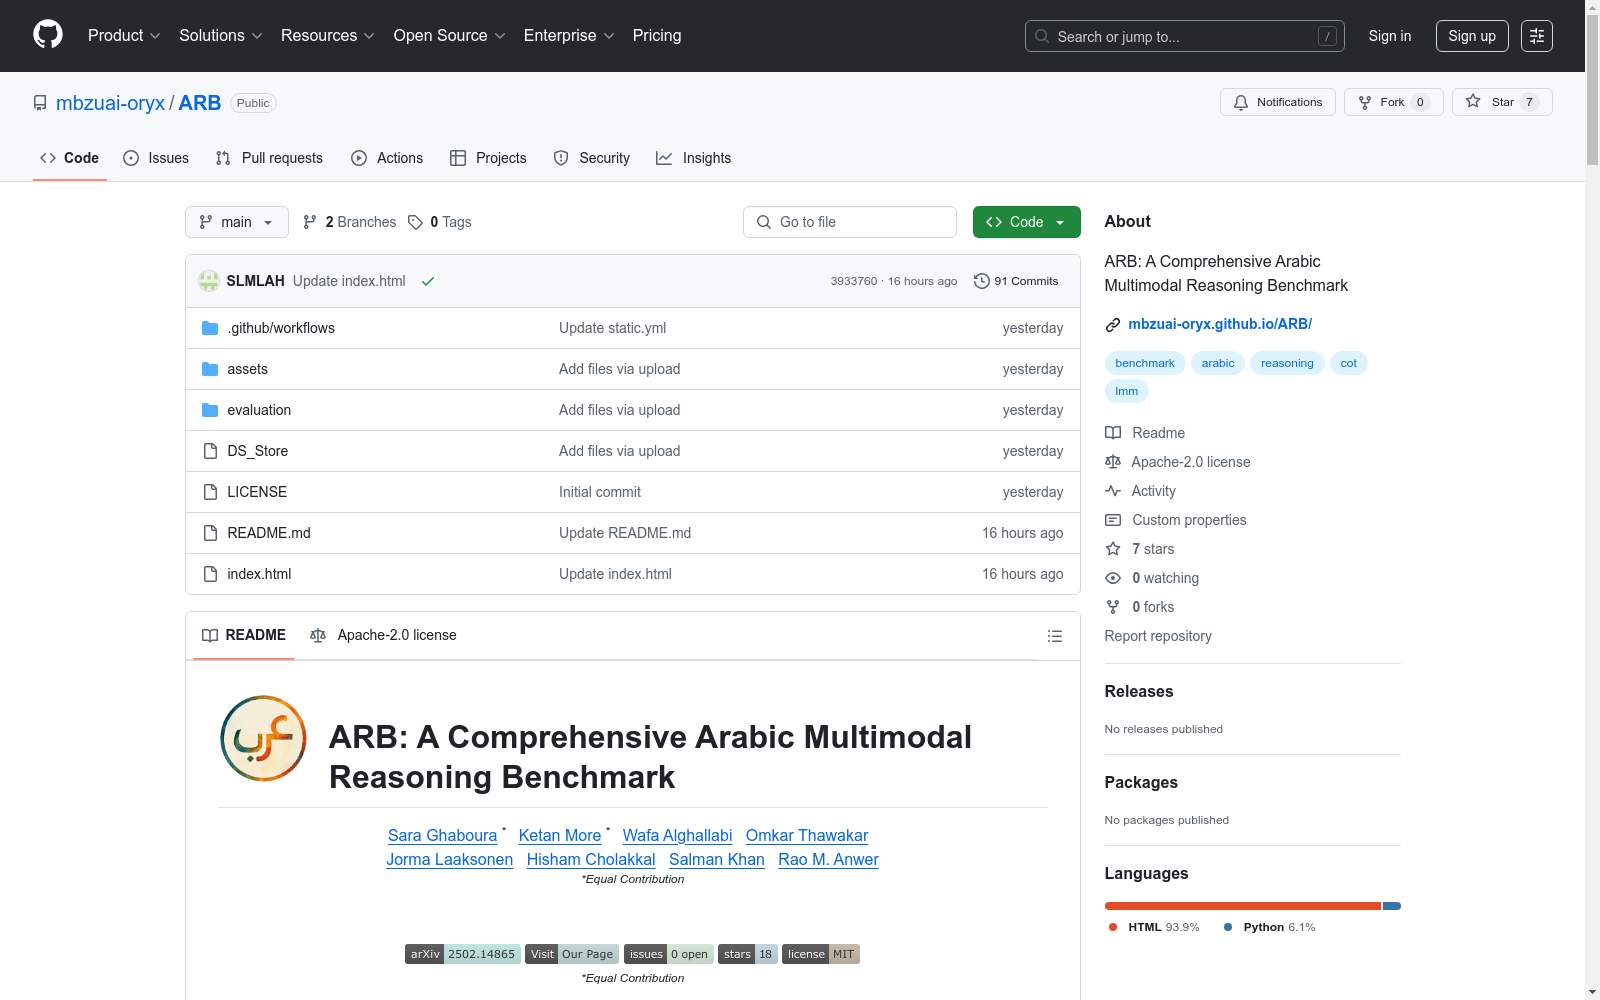Click the SLMLAH avatar icon

point(209,281)
